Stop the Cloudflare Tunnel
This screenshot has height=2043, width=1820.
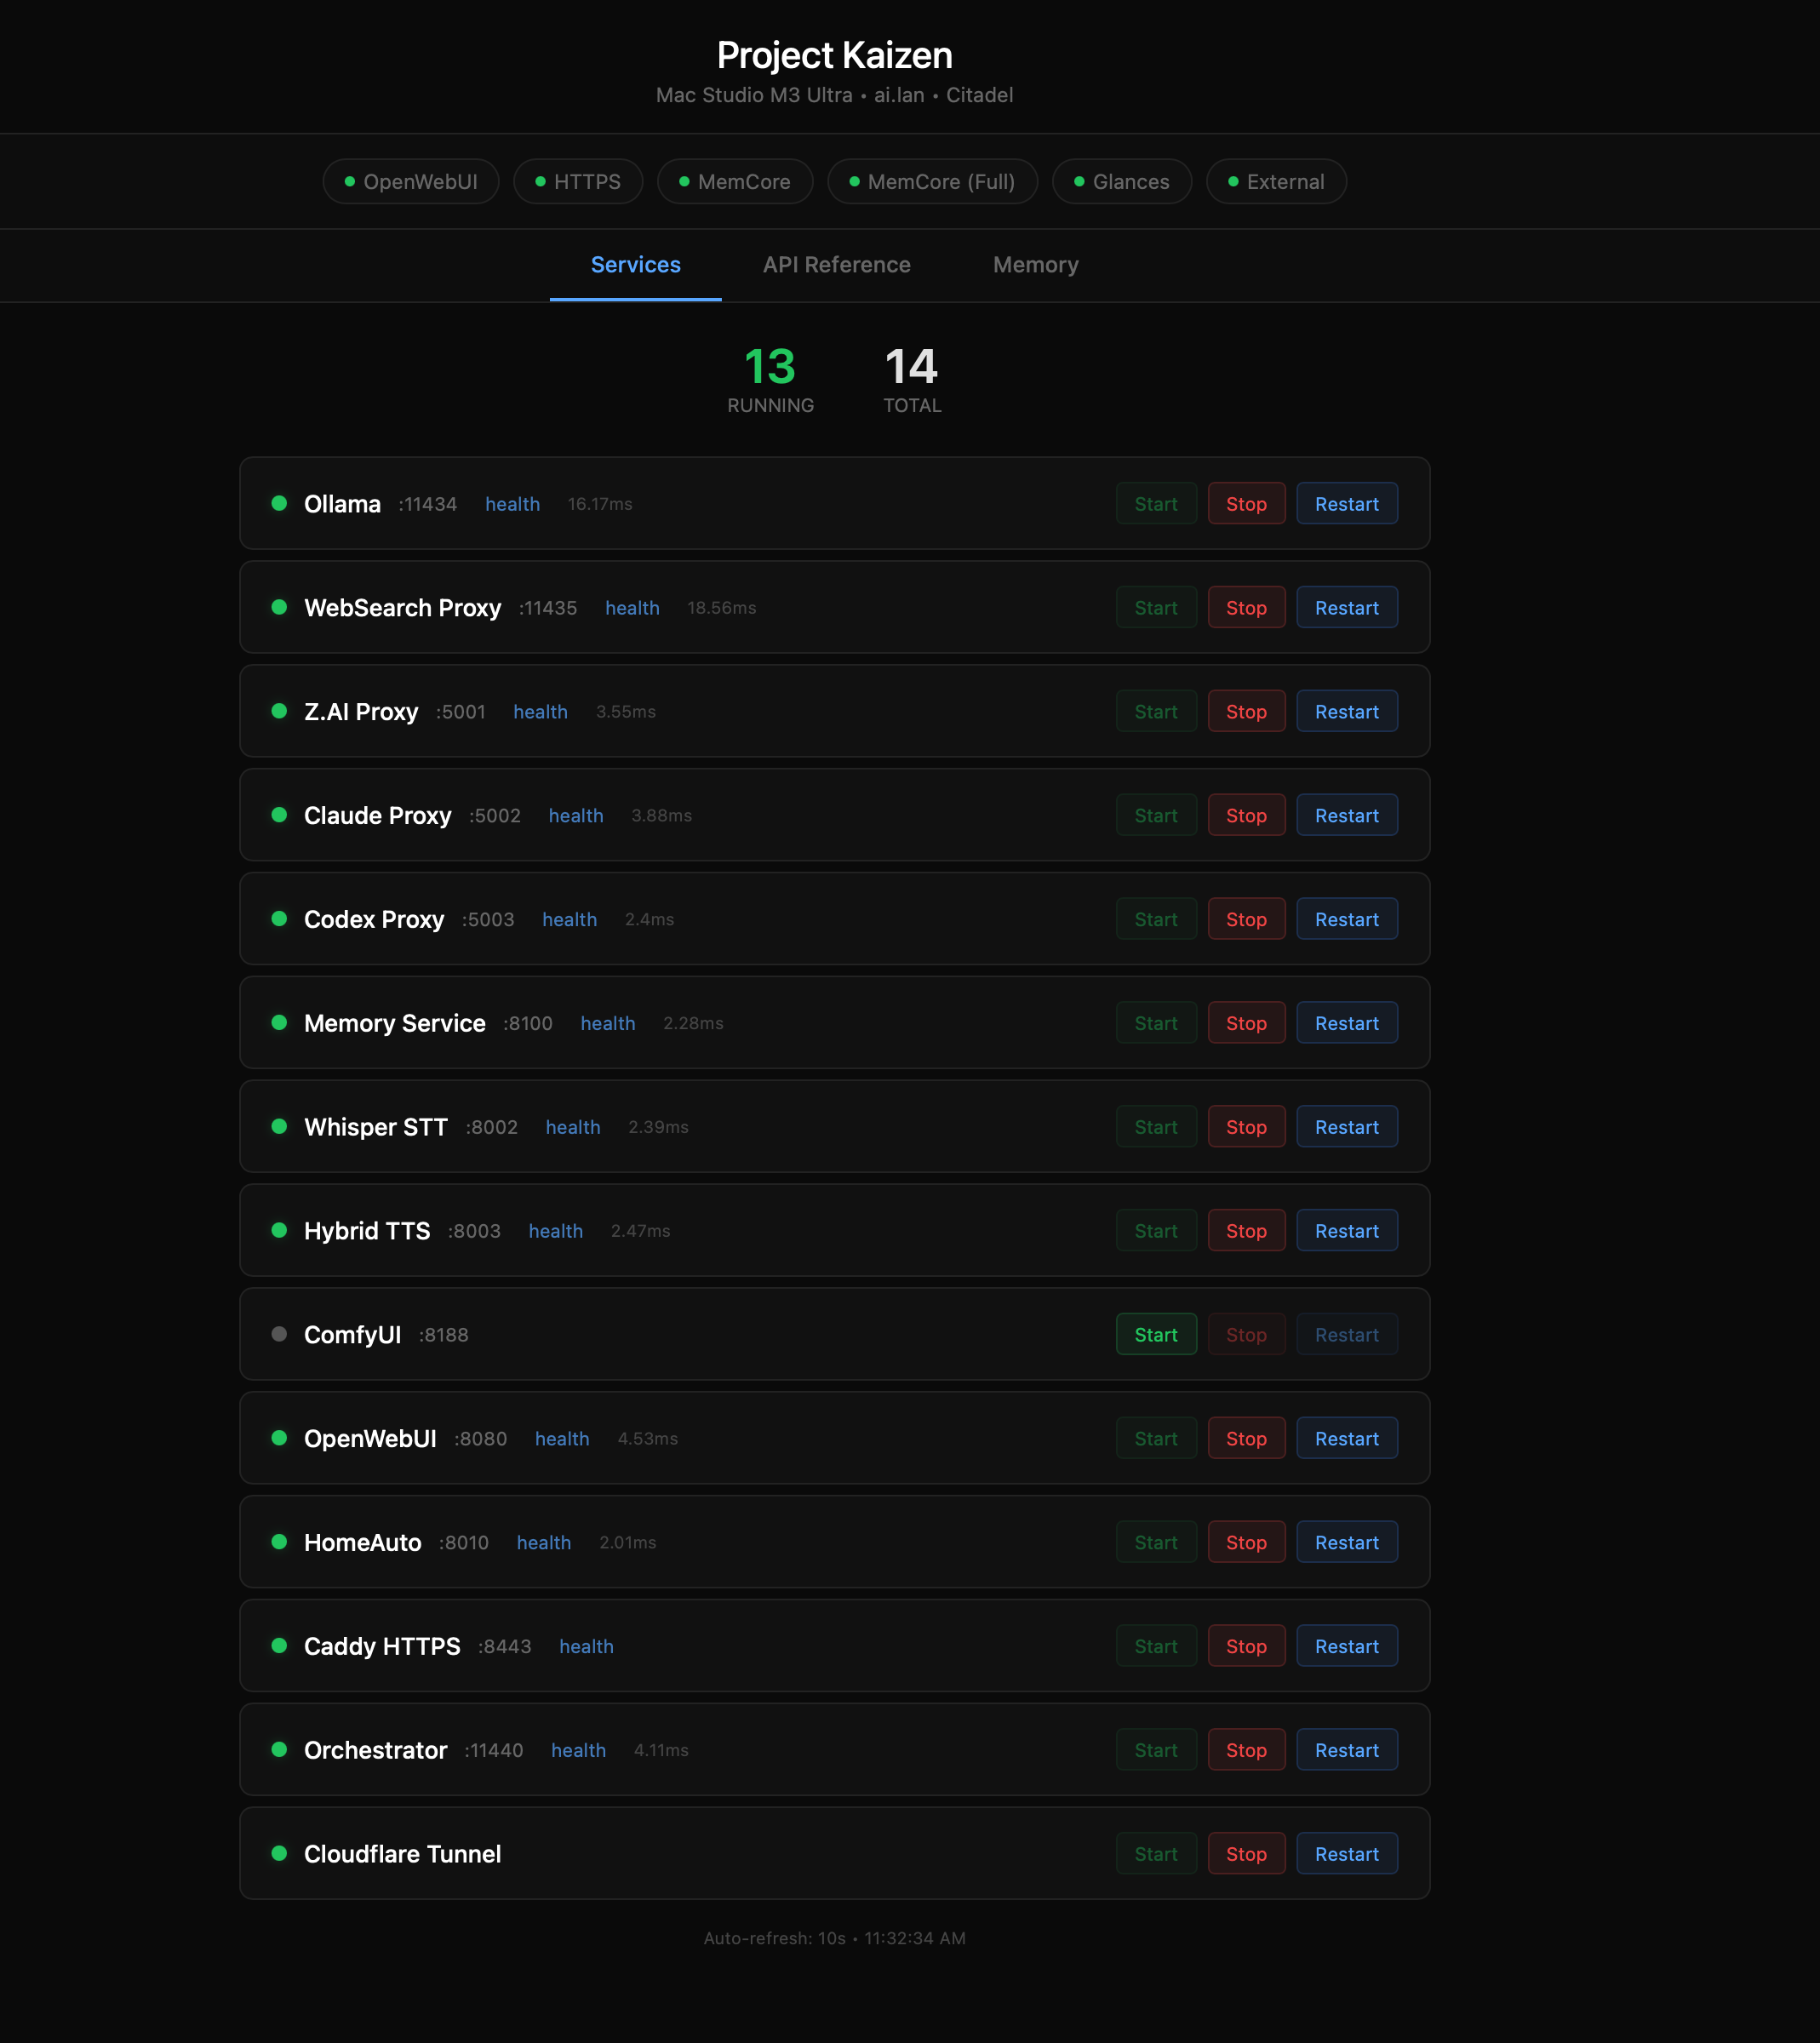(x=1246, y=1853)
